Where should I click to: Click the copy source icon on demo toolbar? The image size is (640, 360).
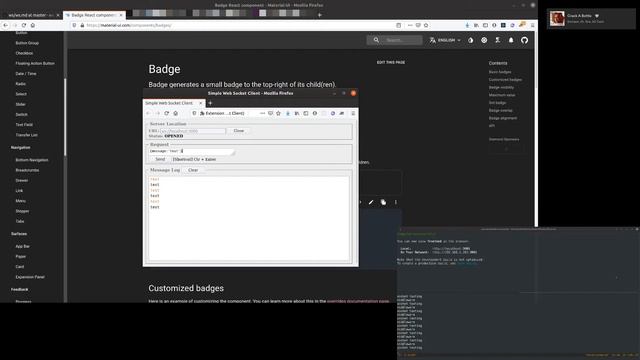pyautogui.click(x=383, y=202)
